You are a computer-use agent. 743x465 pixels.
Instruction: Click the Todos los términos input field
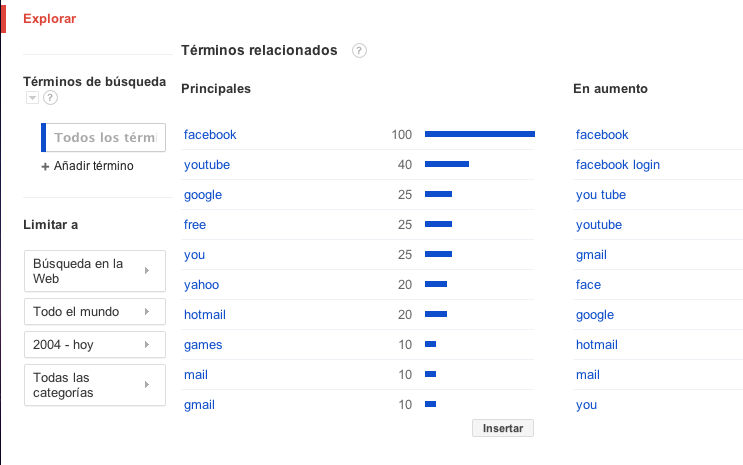105,138
